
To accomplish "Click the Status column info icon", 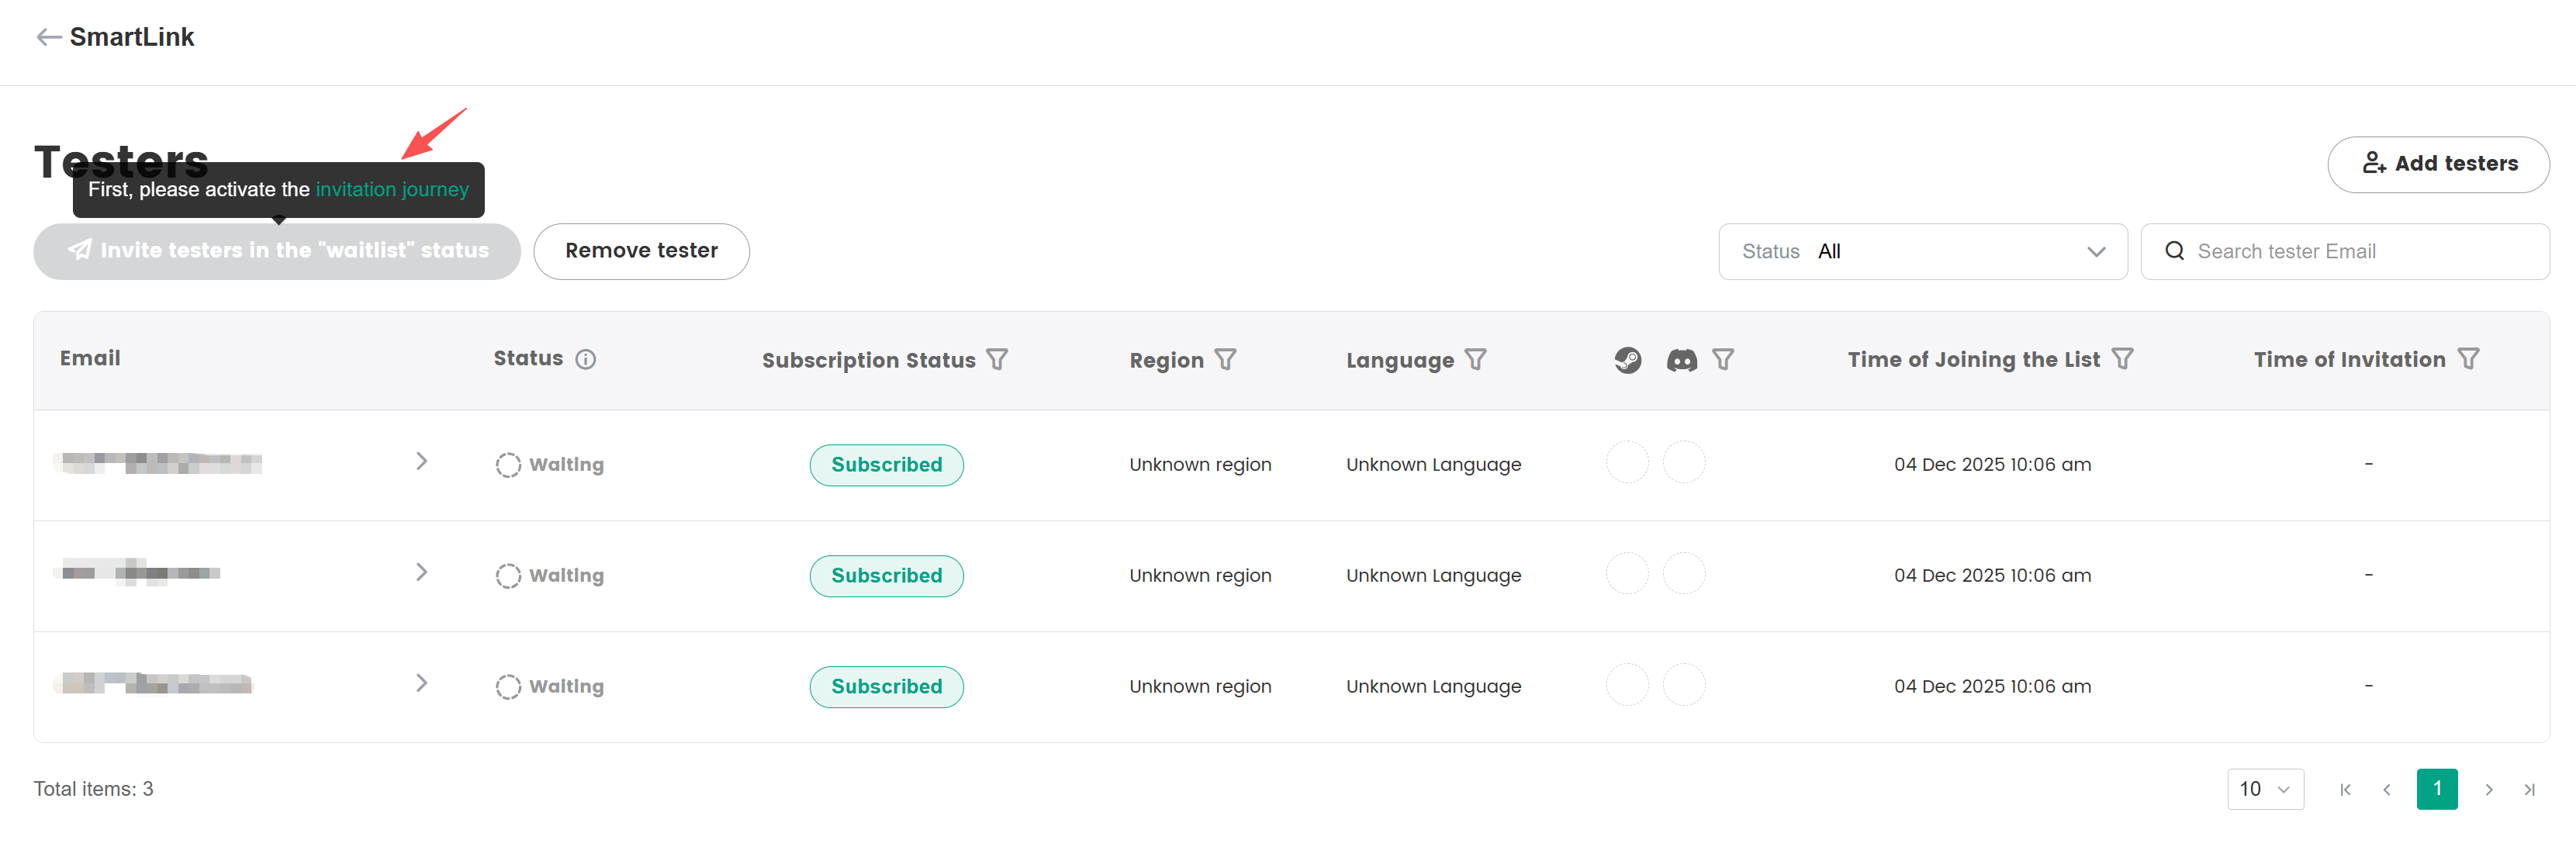I will (x=586, y=359).
